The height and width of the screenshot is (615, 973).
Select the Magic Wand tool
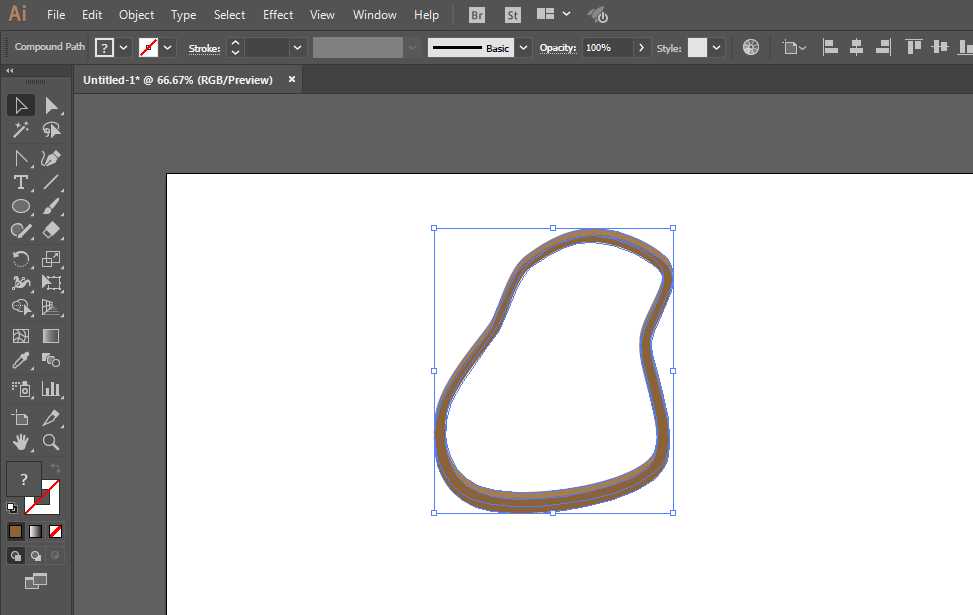pos(20,131)
